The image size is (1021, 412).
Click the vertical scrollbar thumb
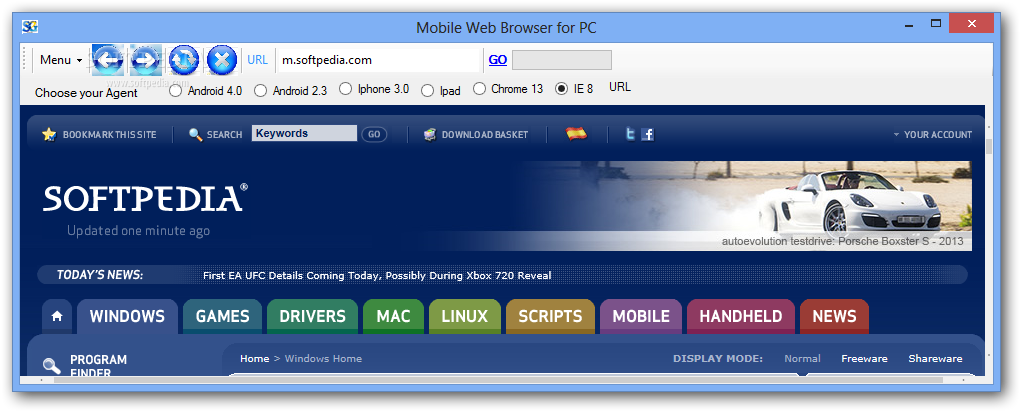click(989, 146)
